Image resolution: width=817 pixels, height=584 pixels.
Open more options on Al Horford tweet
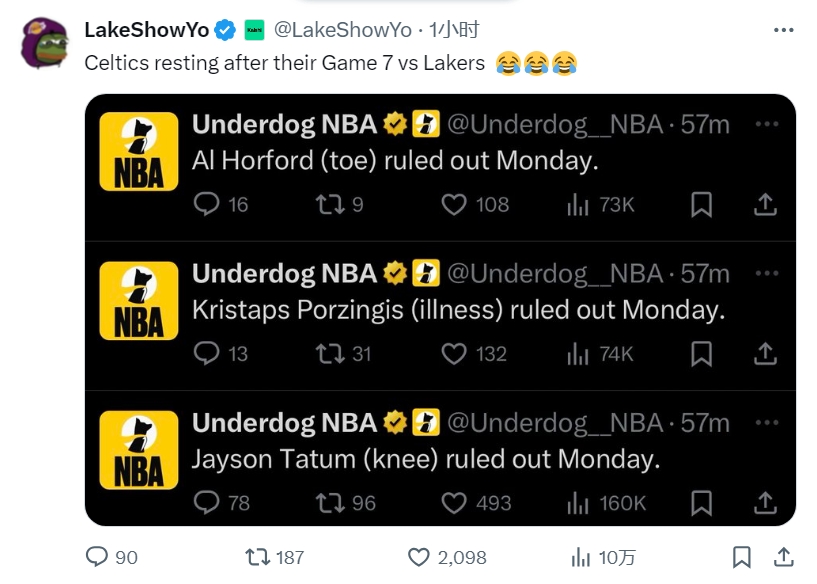766,124
